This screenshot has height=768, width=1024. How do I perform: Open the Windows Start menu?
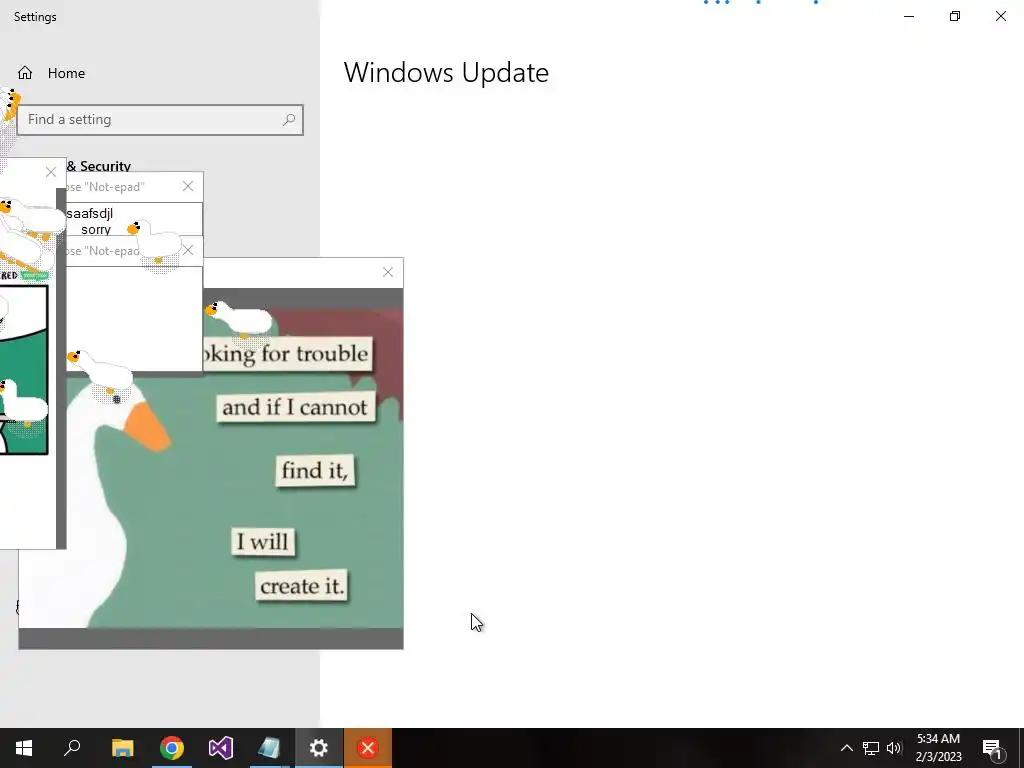[24, 748]
